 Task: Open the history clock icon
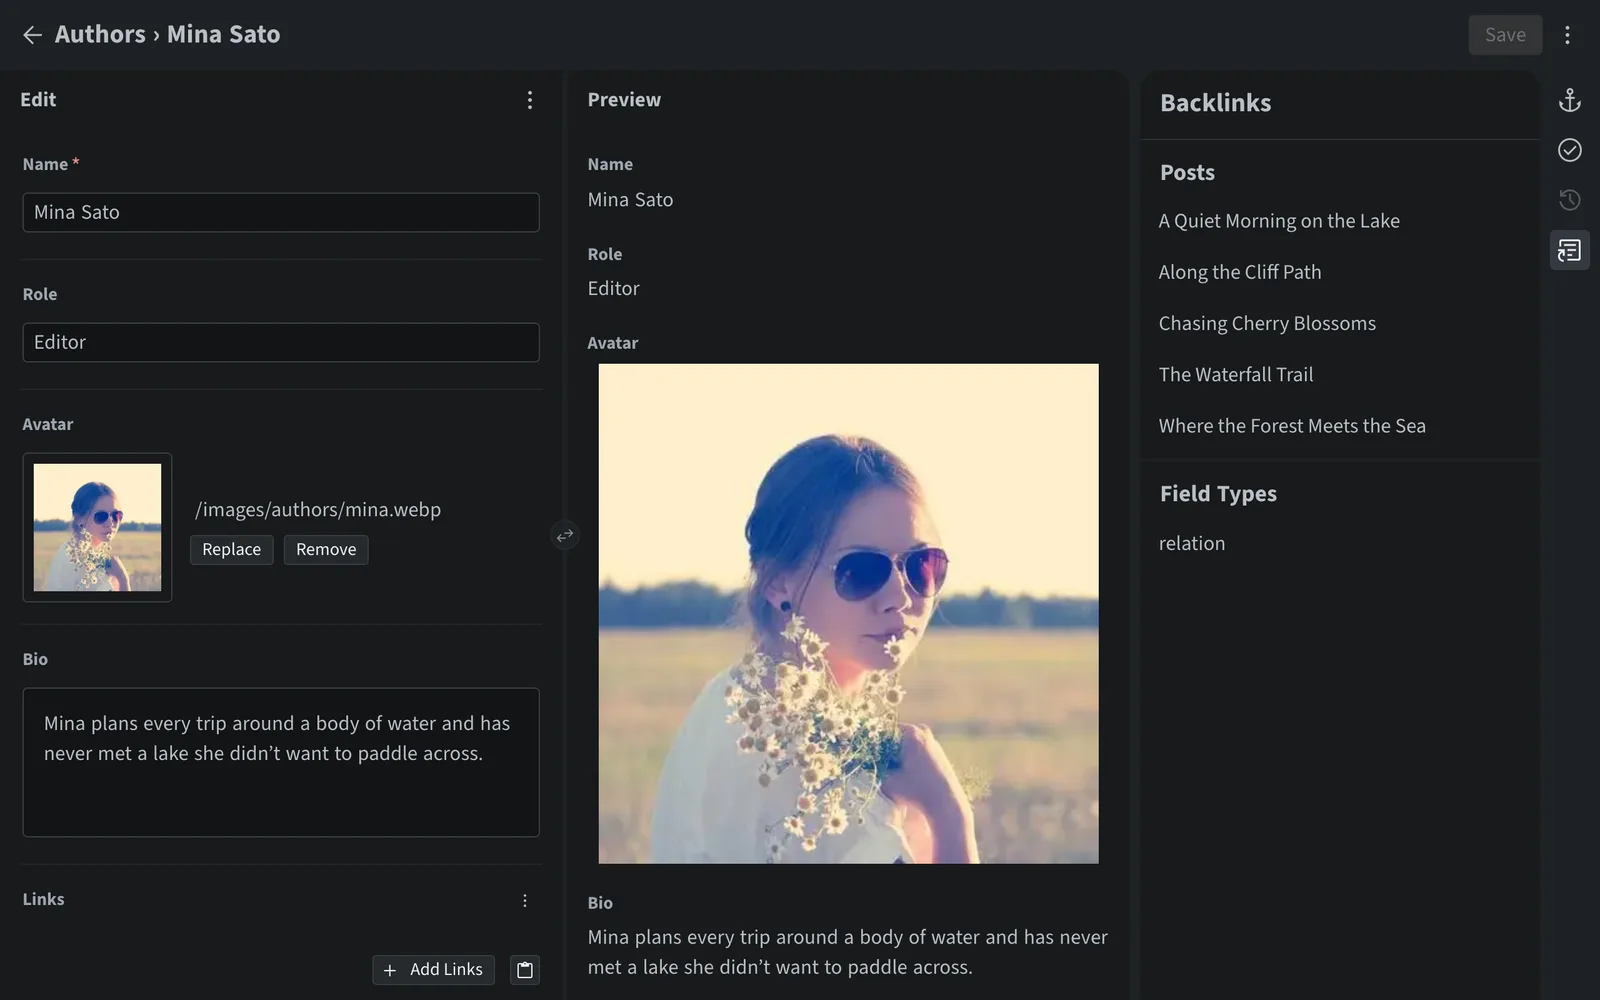tap(1570, 200)
